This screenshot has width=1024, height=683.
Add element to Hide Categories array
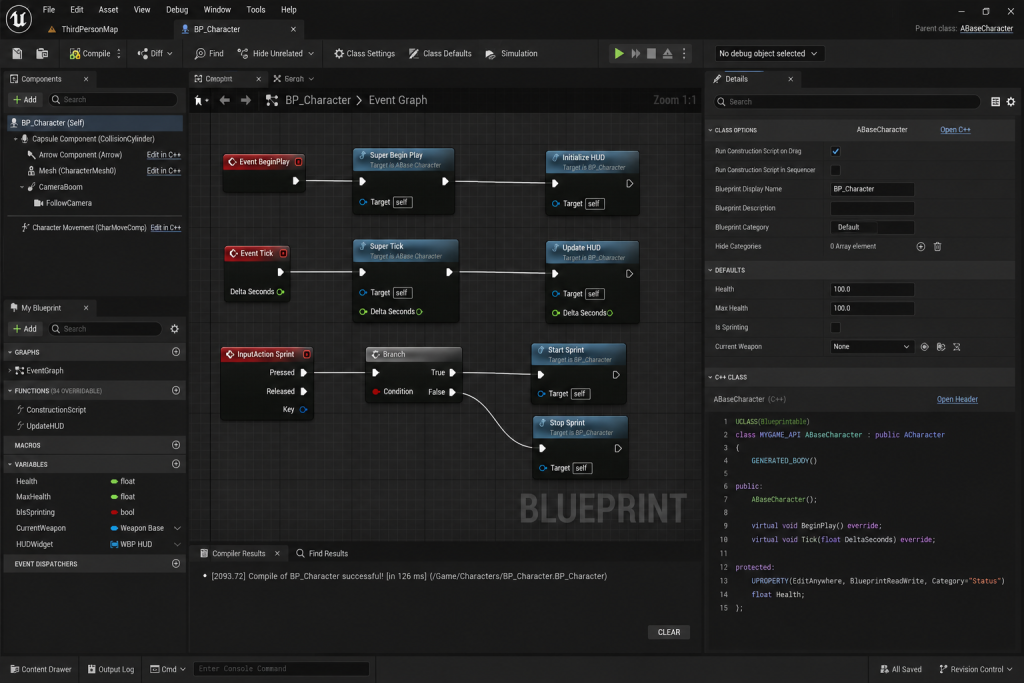tap(921, 247)
